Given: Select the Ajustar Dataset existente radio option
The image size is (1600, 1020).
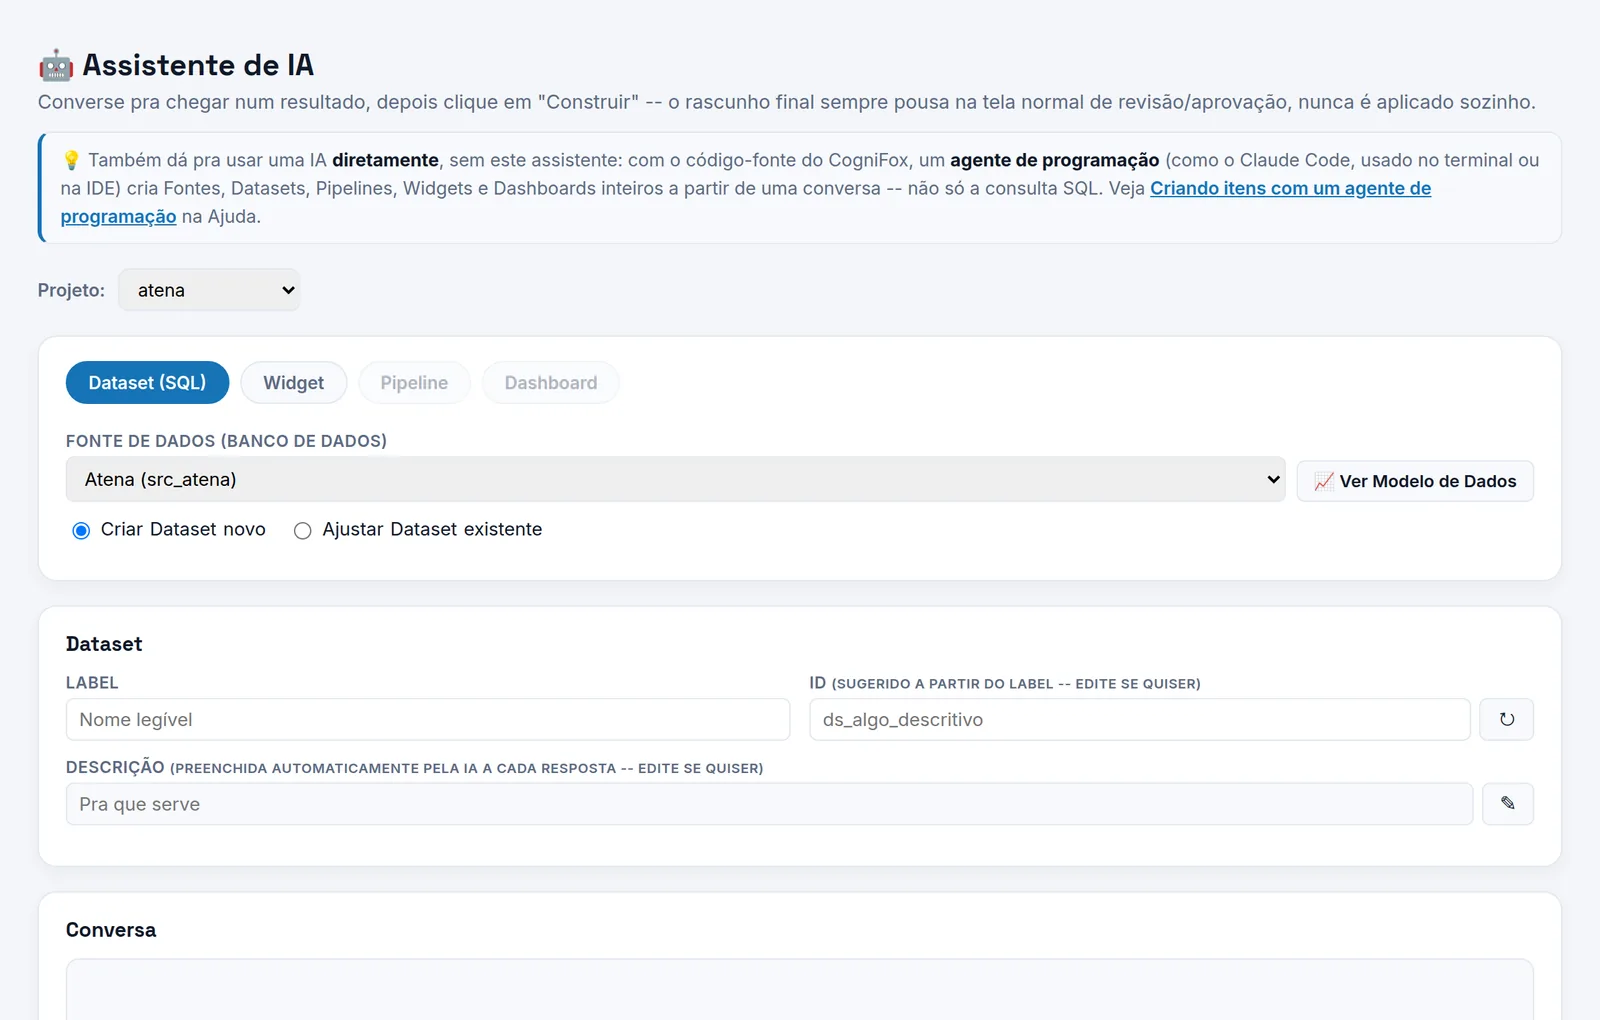Looking at the screenshot, I should [302, 530].
